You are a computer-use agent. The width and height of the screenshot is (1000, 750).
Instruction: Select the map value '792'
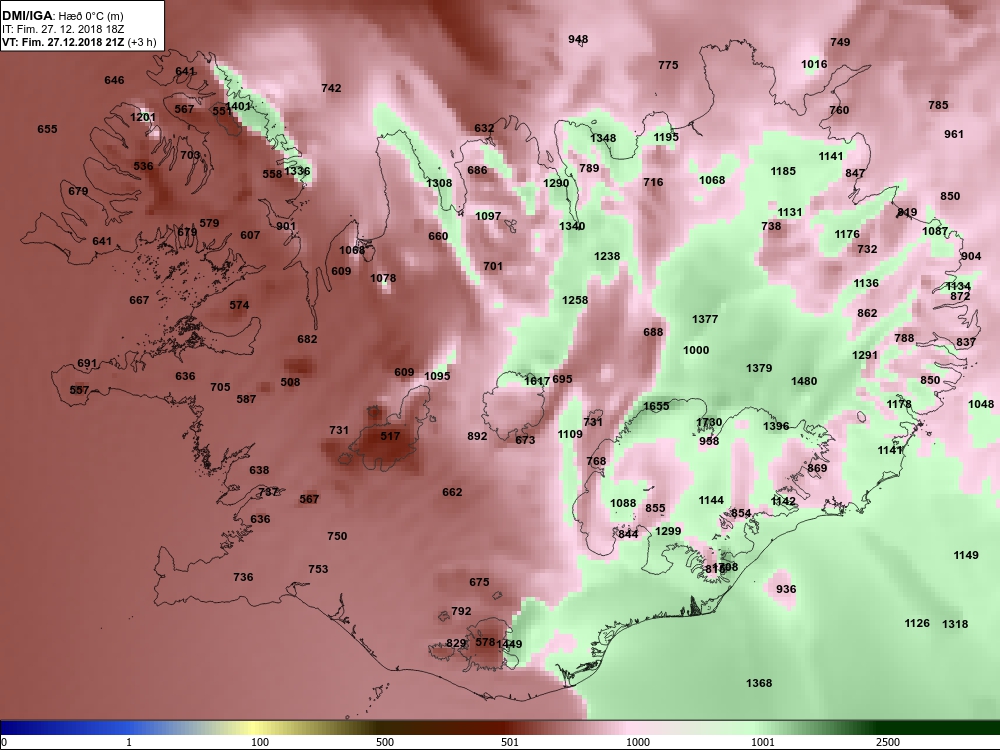coord(461,611)
